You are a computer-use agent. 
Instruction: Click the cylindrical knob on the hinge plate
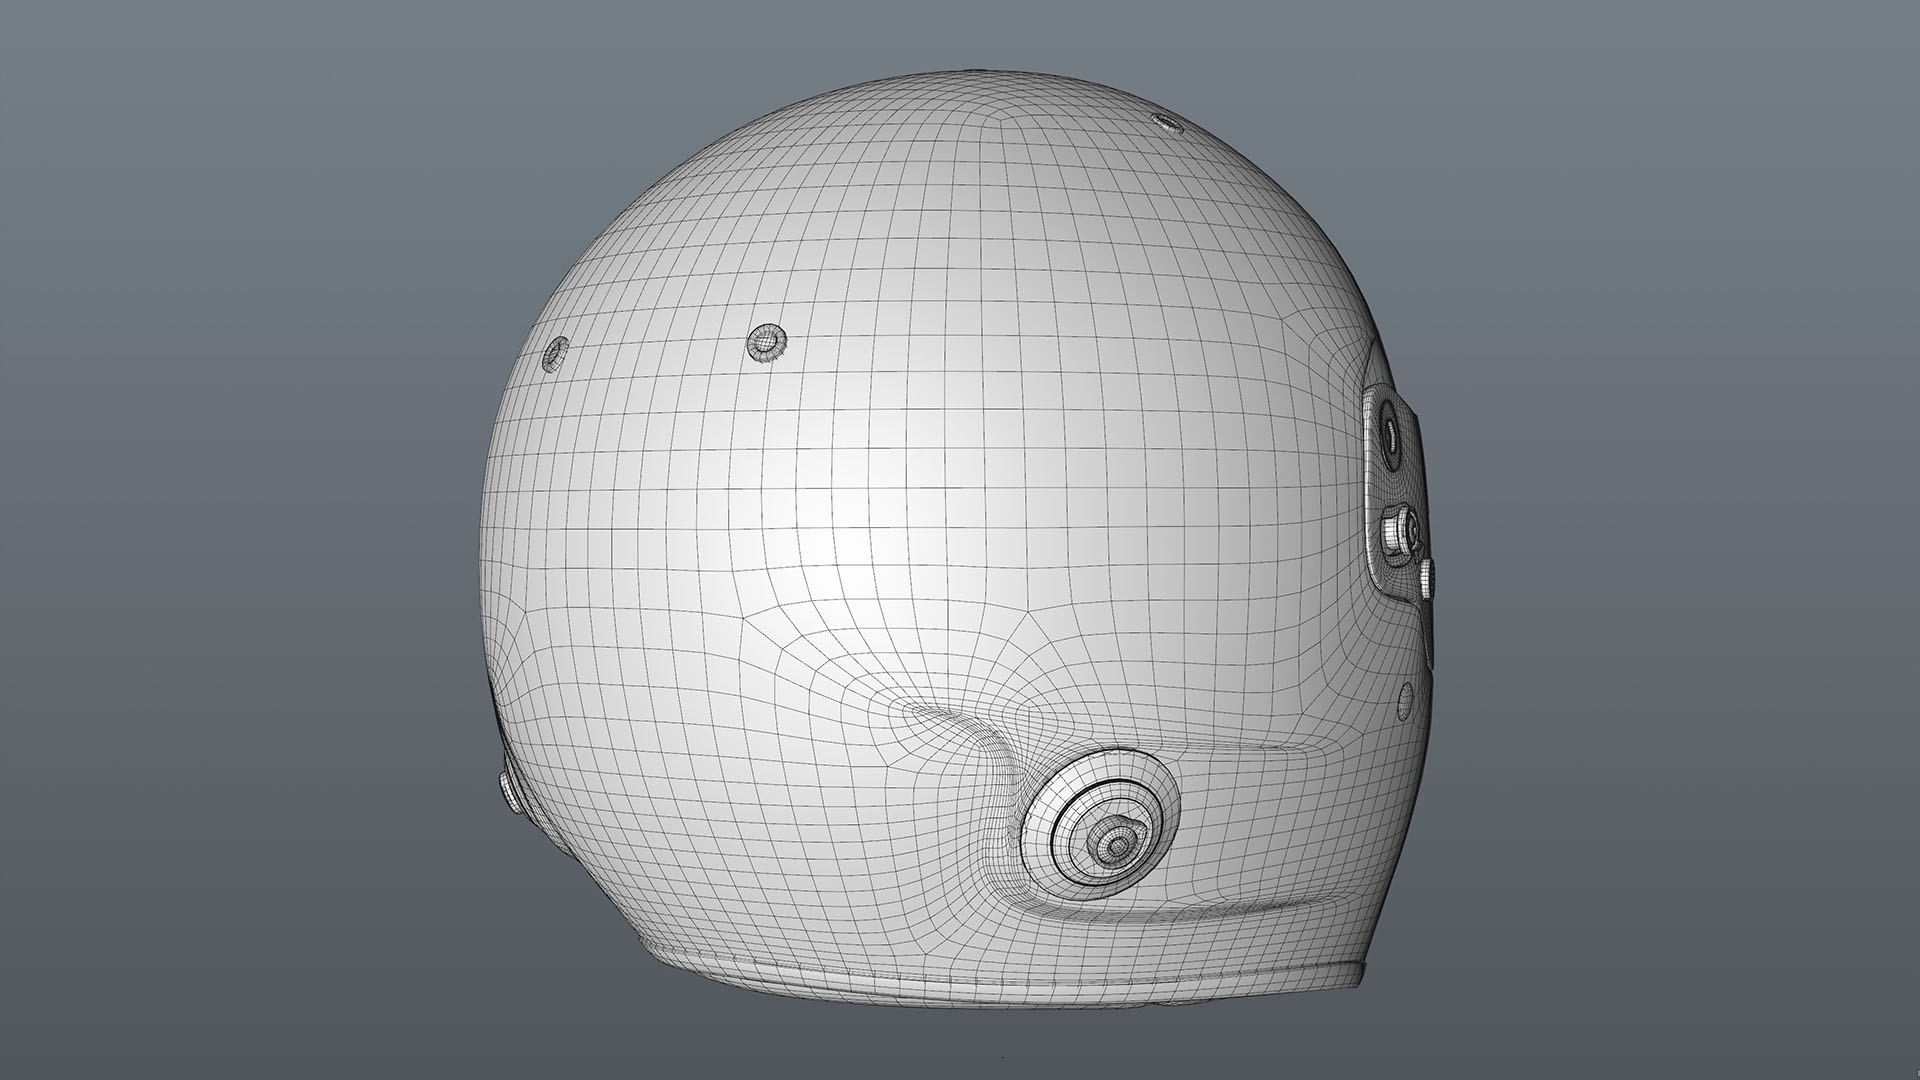[1400, 531]
